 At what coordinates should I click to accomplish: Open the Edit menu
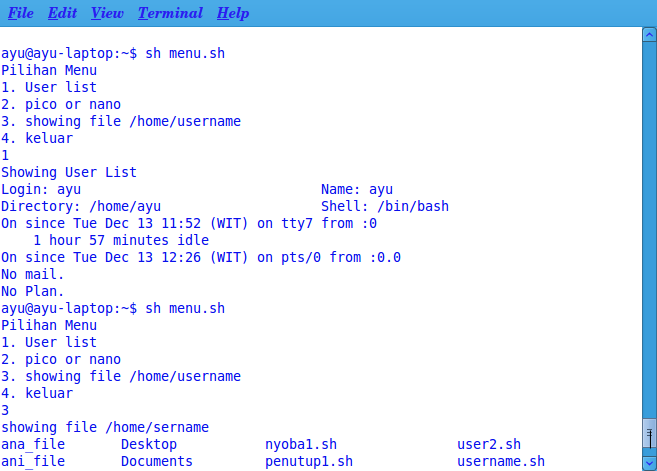coord(62,13)
